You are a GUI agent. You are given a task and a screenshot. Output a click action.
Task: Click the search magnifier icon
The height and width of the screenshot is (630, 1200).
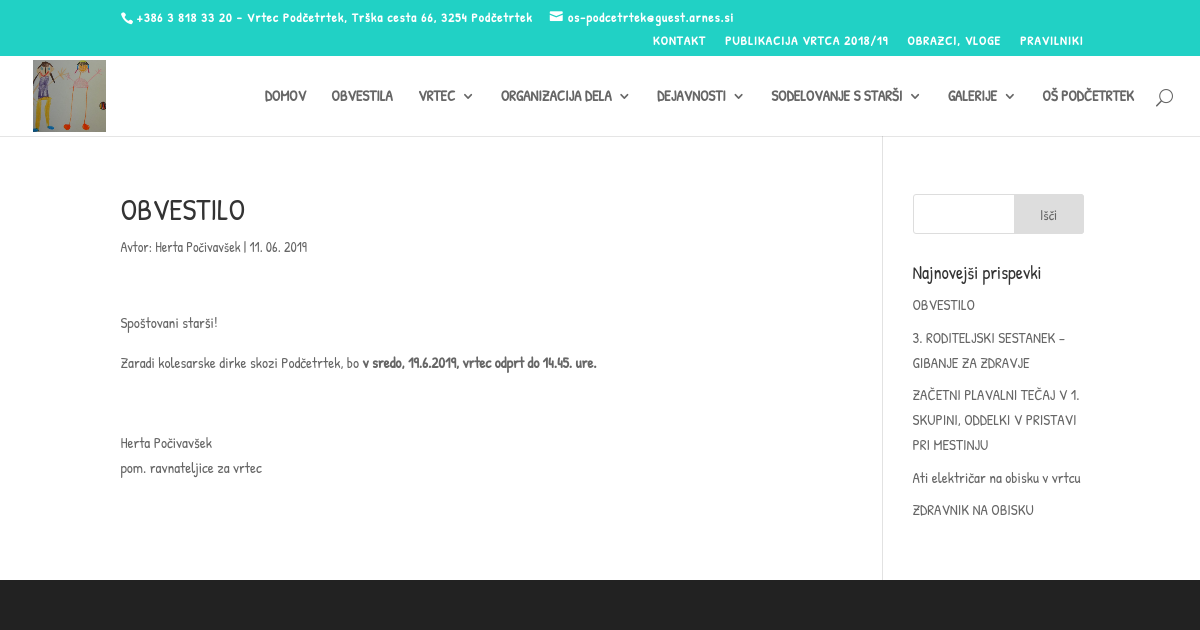[x=1164, y=97]
